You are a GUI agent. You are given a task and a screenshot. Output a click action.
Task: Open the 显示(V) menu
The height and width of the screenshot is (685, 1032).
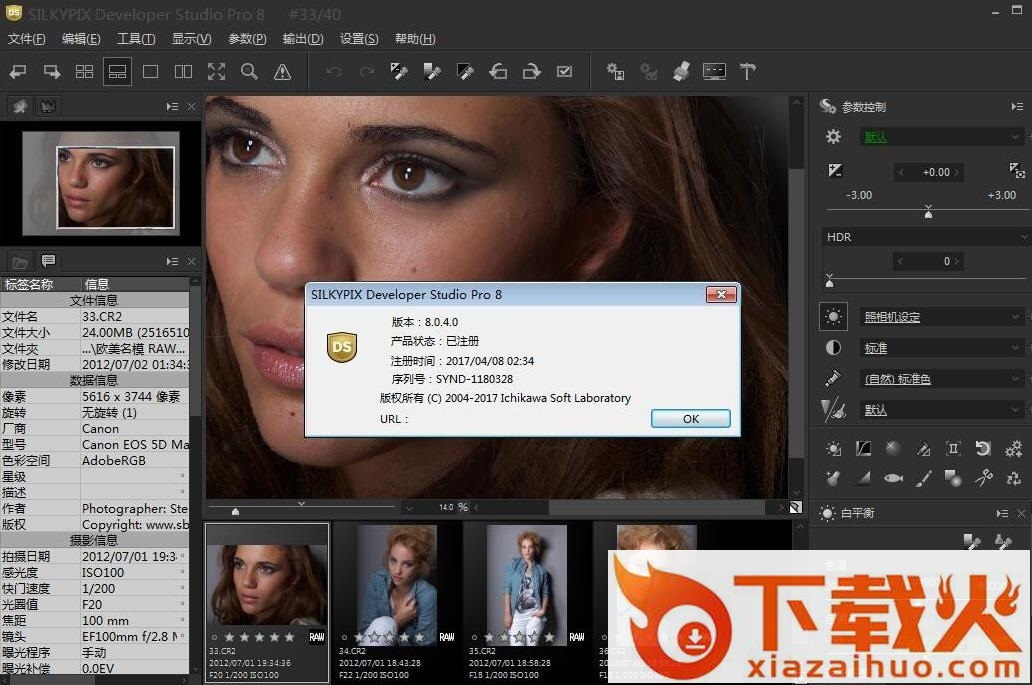[x=192, y=39]
